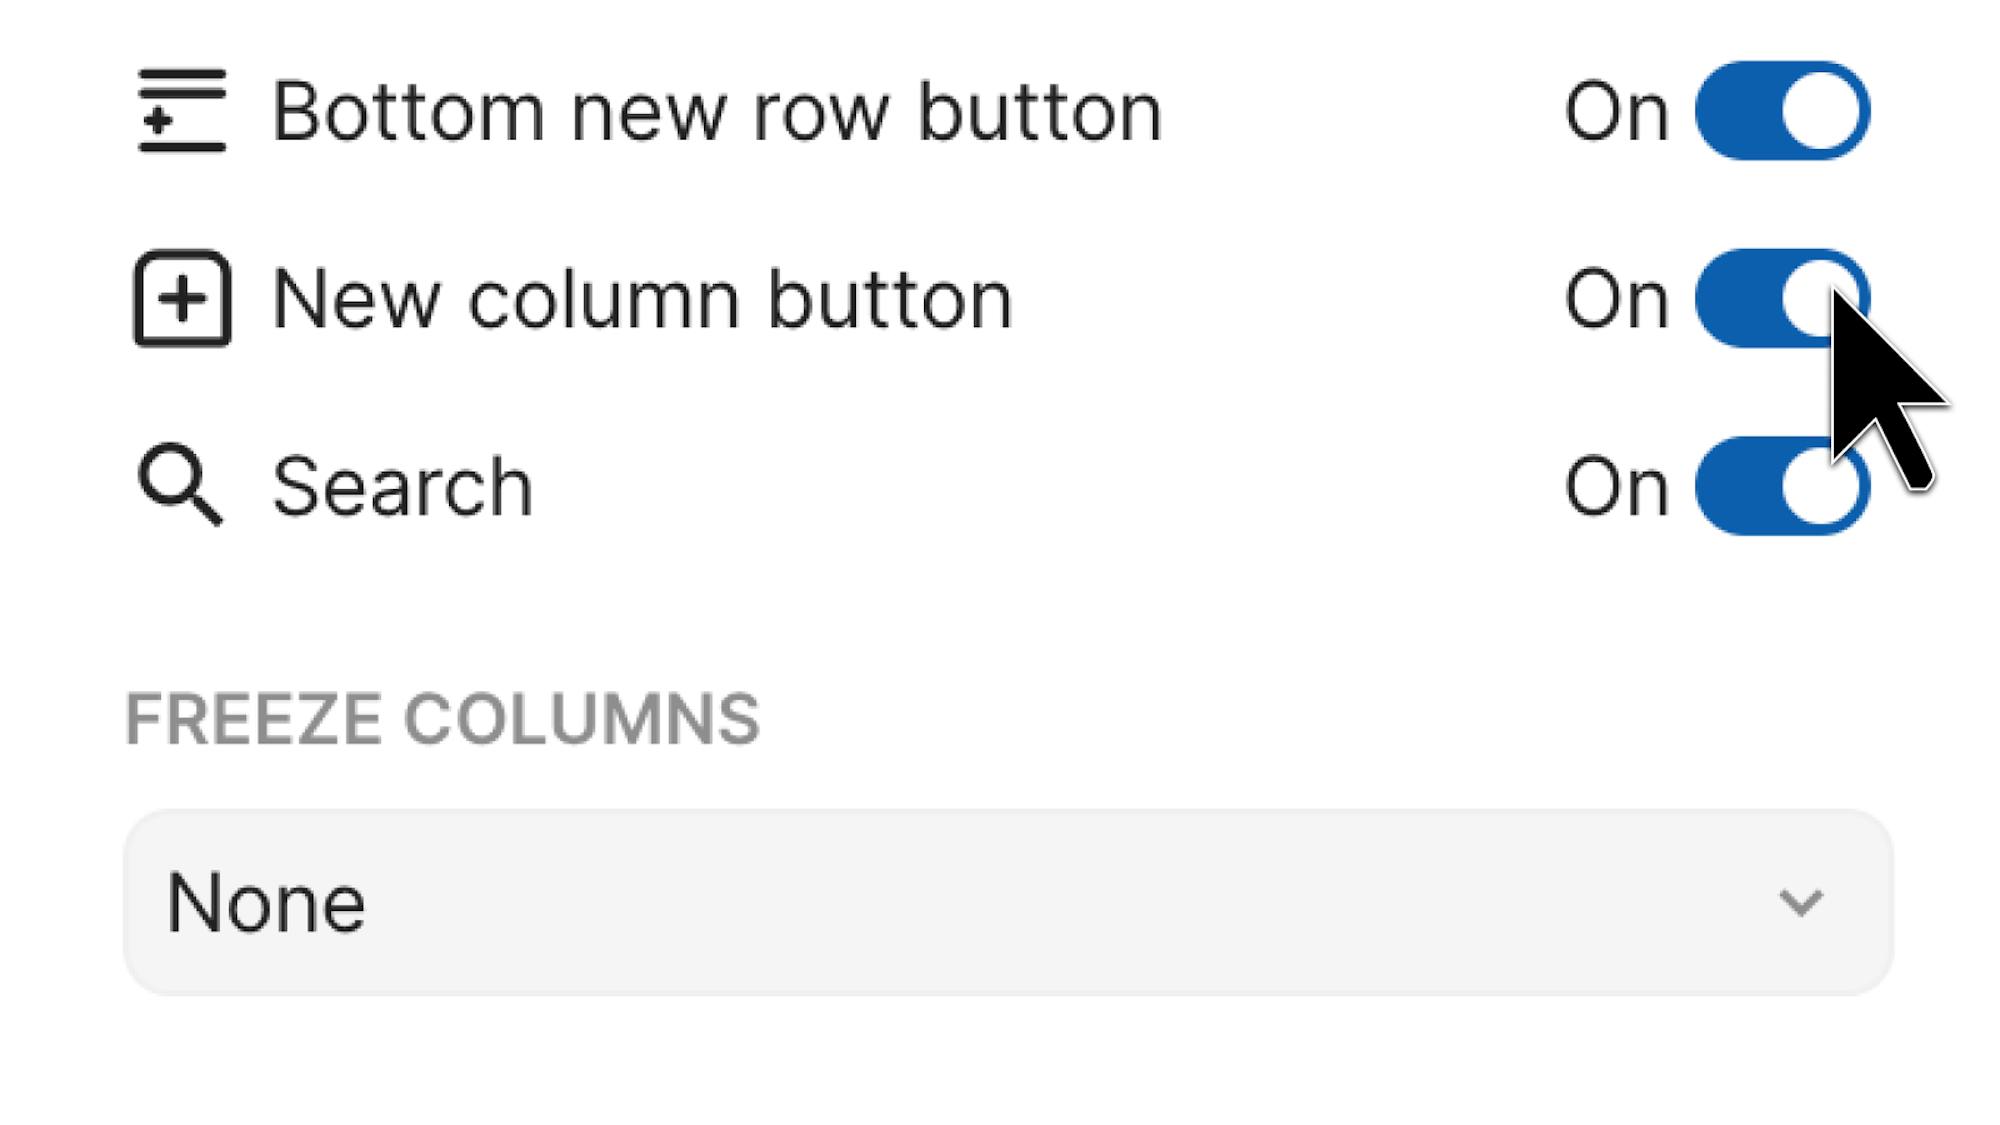This screenshot has height=1125, width=2000.
Task: Click the New column plus-square icon
Action: [182, 298]
